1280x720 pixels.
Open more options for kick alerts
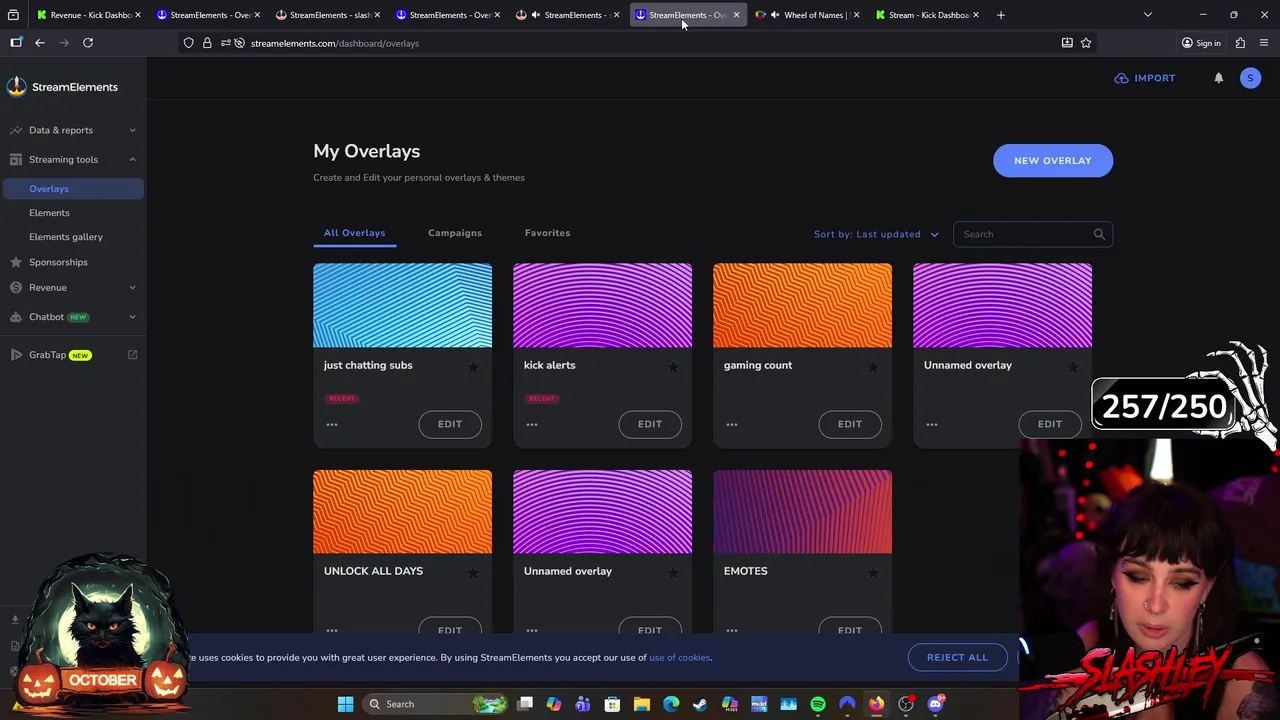pos(532,424)
